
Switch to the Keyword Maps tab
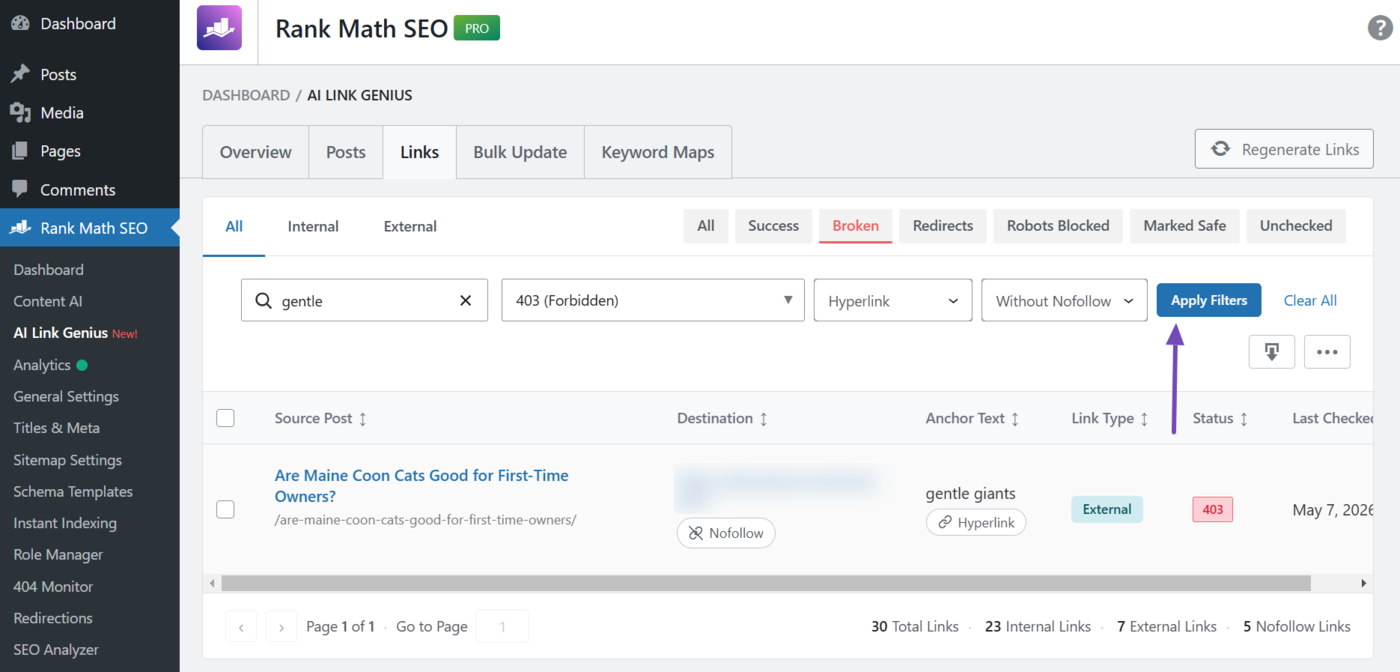click(658, 152)
